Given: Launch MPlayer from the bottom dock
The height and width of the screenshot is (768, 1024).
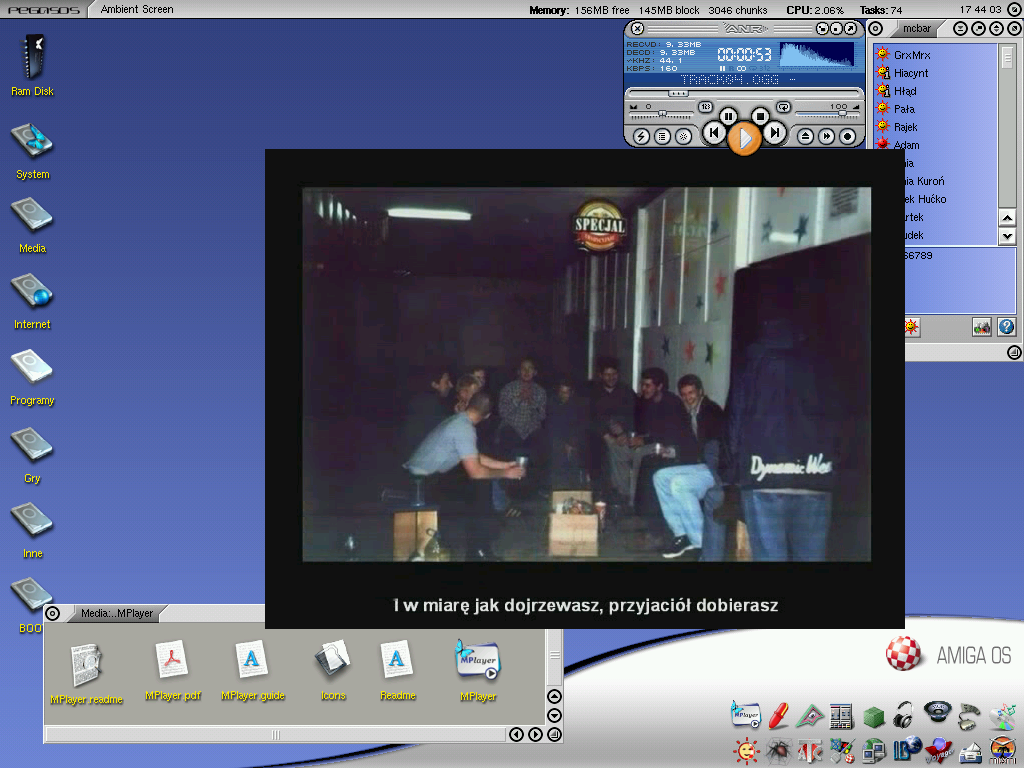Looking at the screenshot, I should 746,715.
